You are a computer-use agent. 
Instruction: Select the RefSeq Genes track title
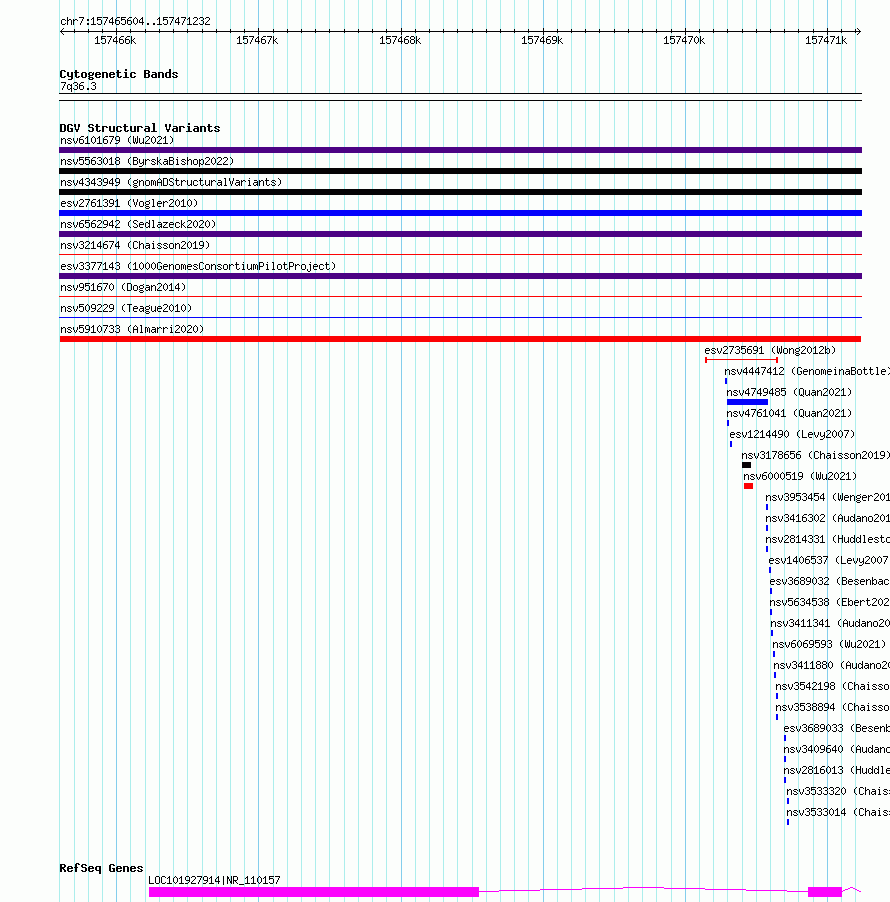(x=101, y=869)
